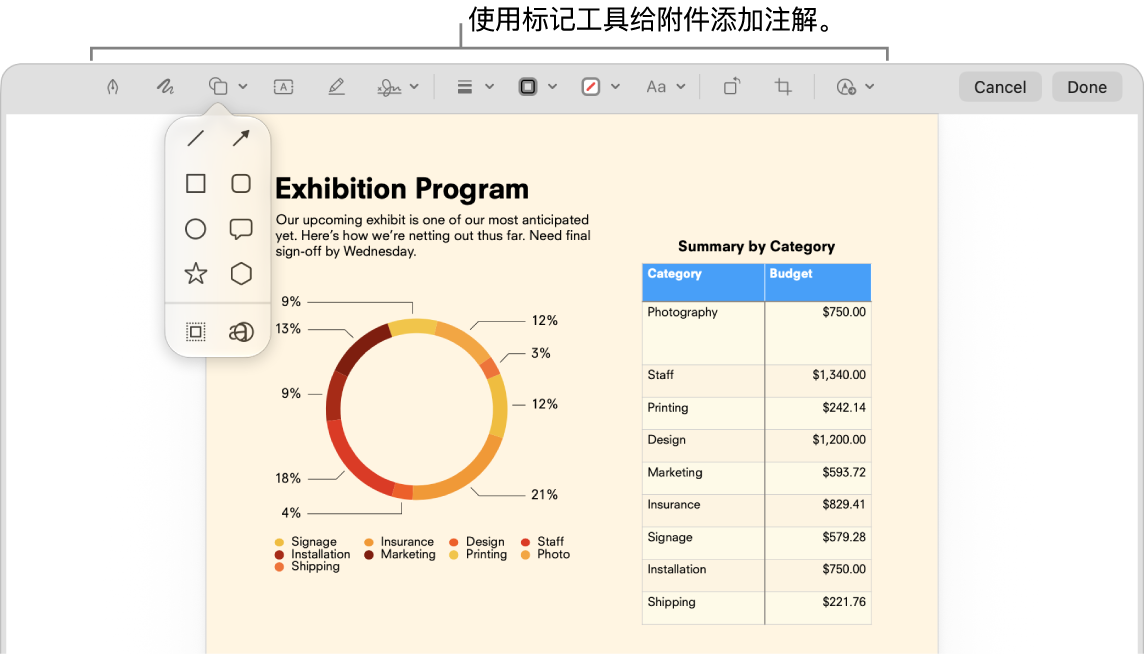Select the Sketch pen tool
Image resolution: width=1144 pixels, height=654 pixels.
(112, 87)
